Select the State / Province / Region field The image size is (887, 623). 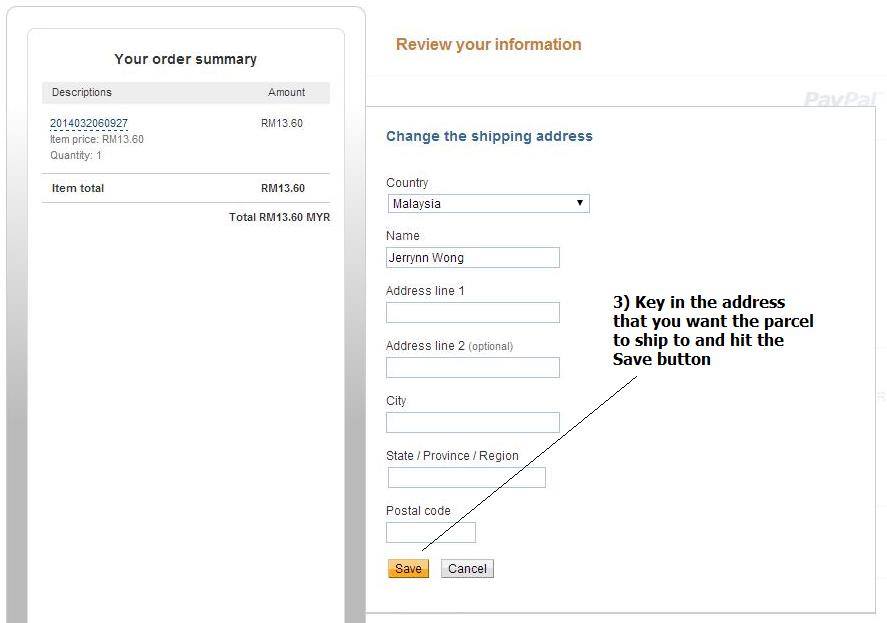click(x=467, y=478)
